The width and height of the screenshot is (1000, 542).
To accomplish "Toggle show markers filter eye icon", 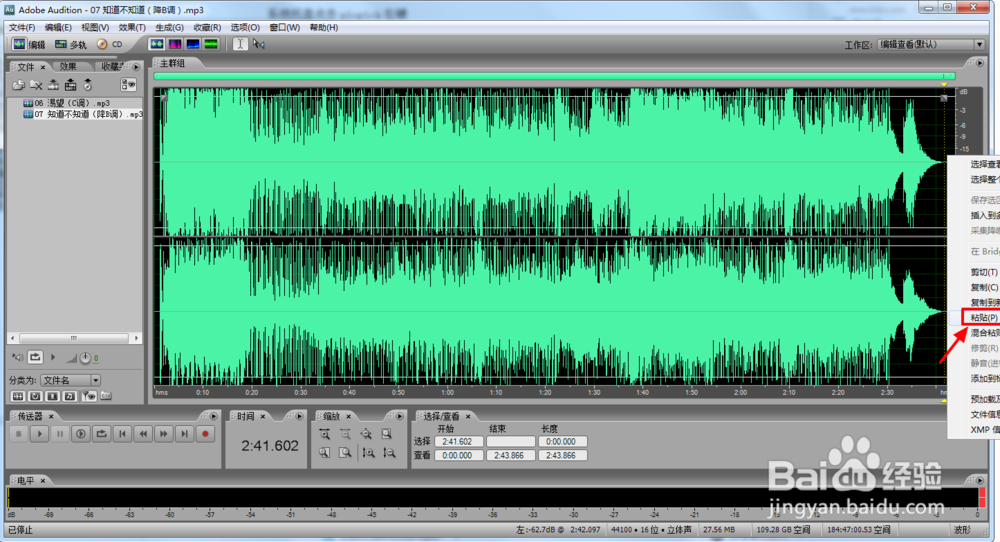I will 88,396.
